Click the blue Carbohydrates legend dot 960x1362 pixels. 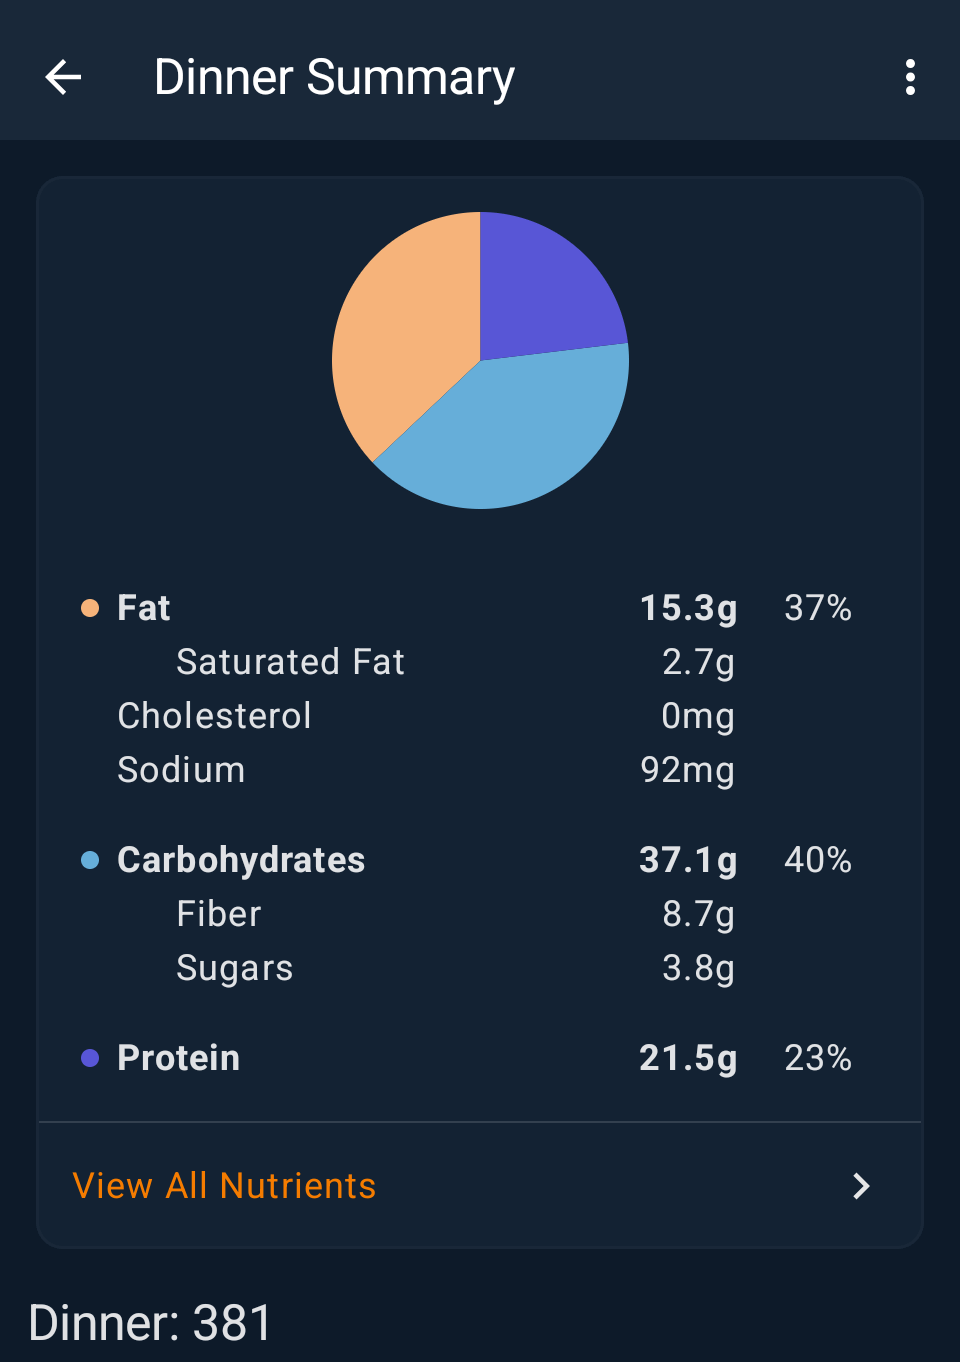pos(90,860)
